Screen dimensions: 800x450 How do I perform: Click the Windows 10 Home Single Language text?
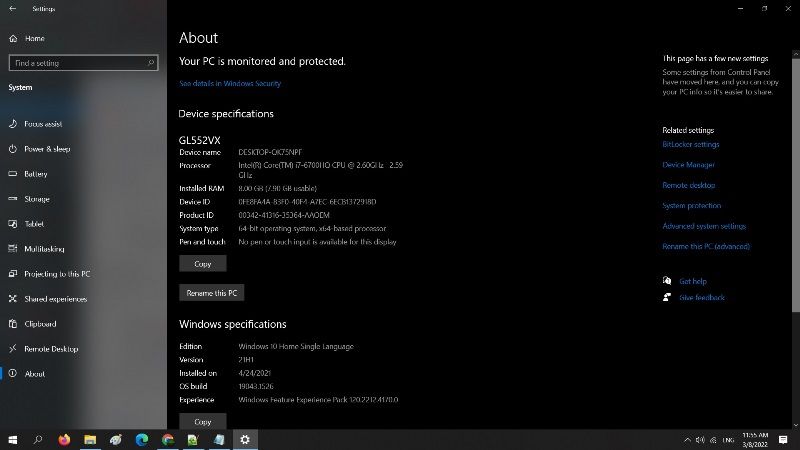[x=296, y=346]
